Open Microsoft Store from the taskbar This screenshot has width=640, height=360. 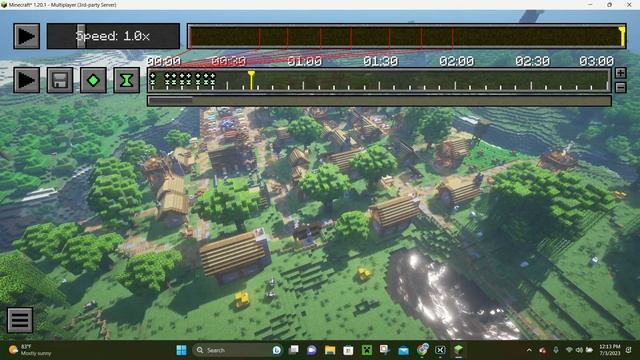tap(348, 350)
